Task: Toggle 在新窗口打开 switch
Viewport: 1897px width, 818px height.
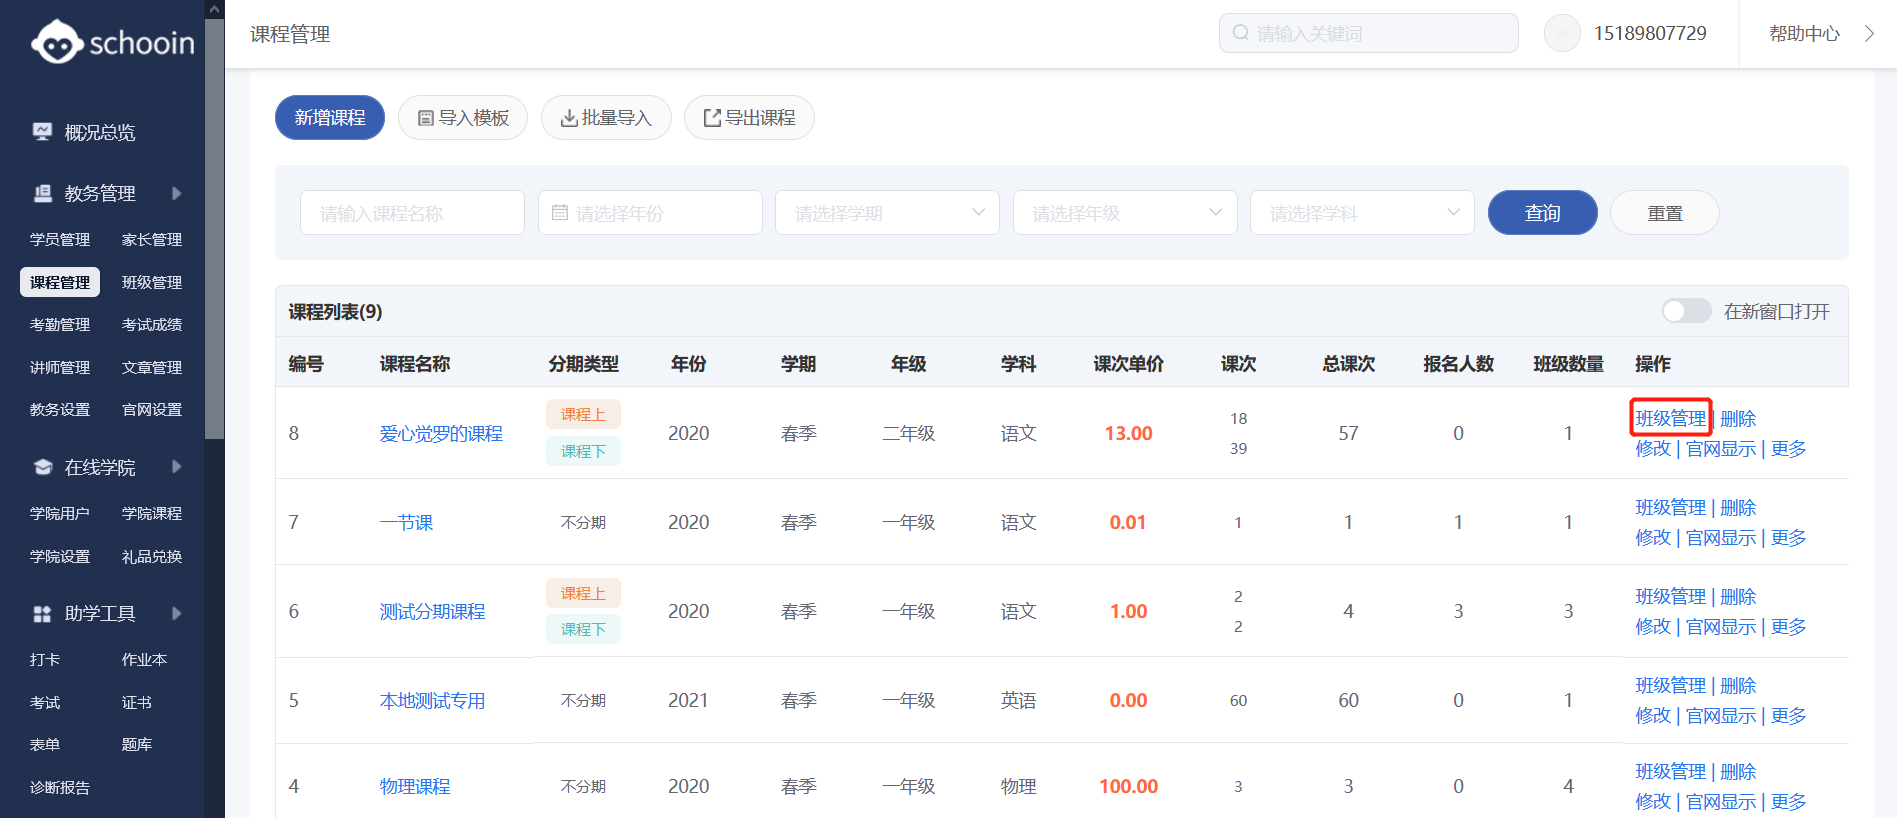Action: pyautogui.click(x=1687, y=311)
